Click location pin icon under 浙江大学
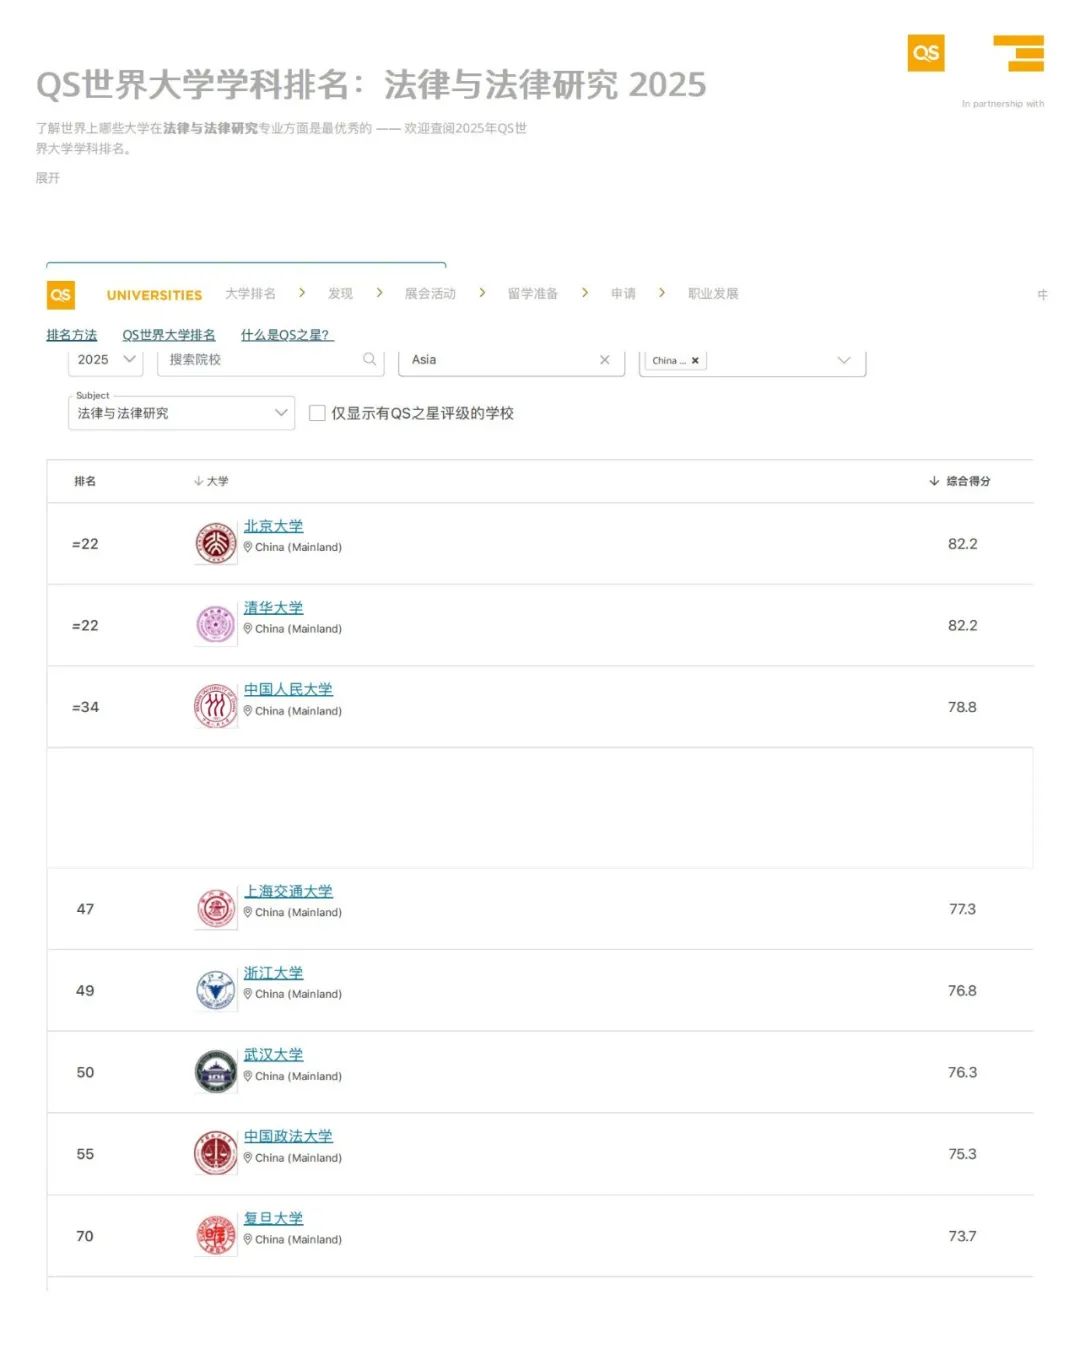This screenshot has width=1080, height=1365. click(248, 993)
